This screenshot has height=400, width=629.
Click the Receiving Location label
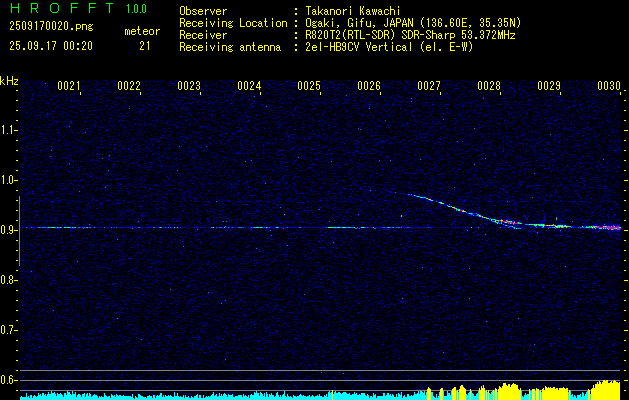233,23
